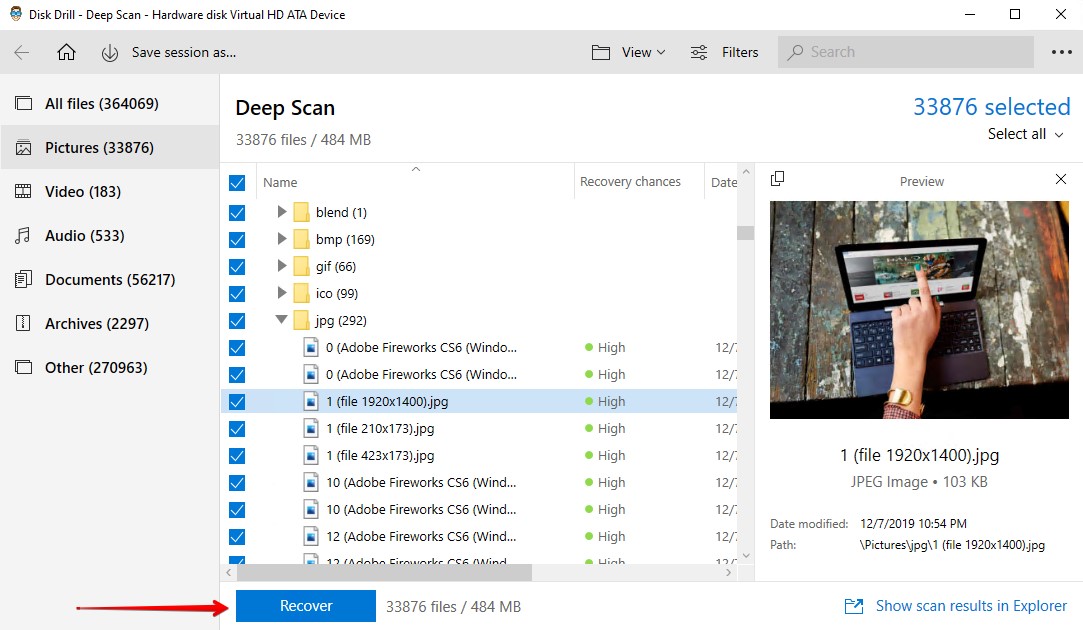Expand the gif (66) folder
The image size is (1083, 630).
pyautogui.click(x=281, y=265)
